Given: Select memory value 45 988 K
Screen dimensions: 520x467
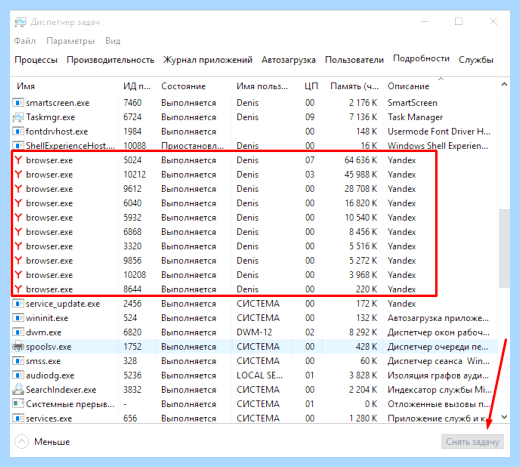Looking at the screenshot, I should click(361, 174).
